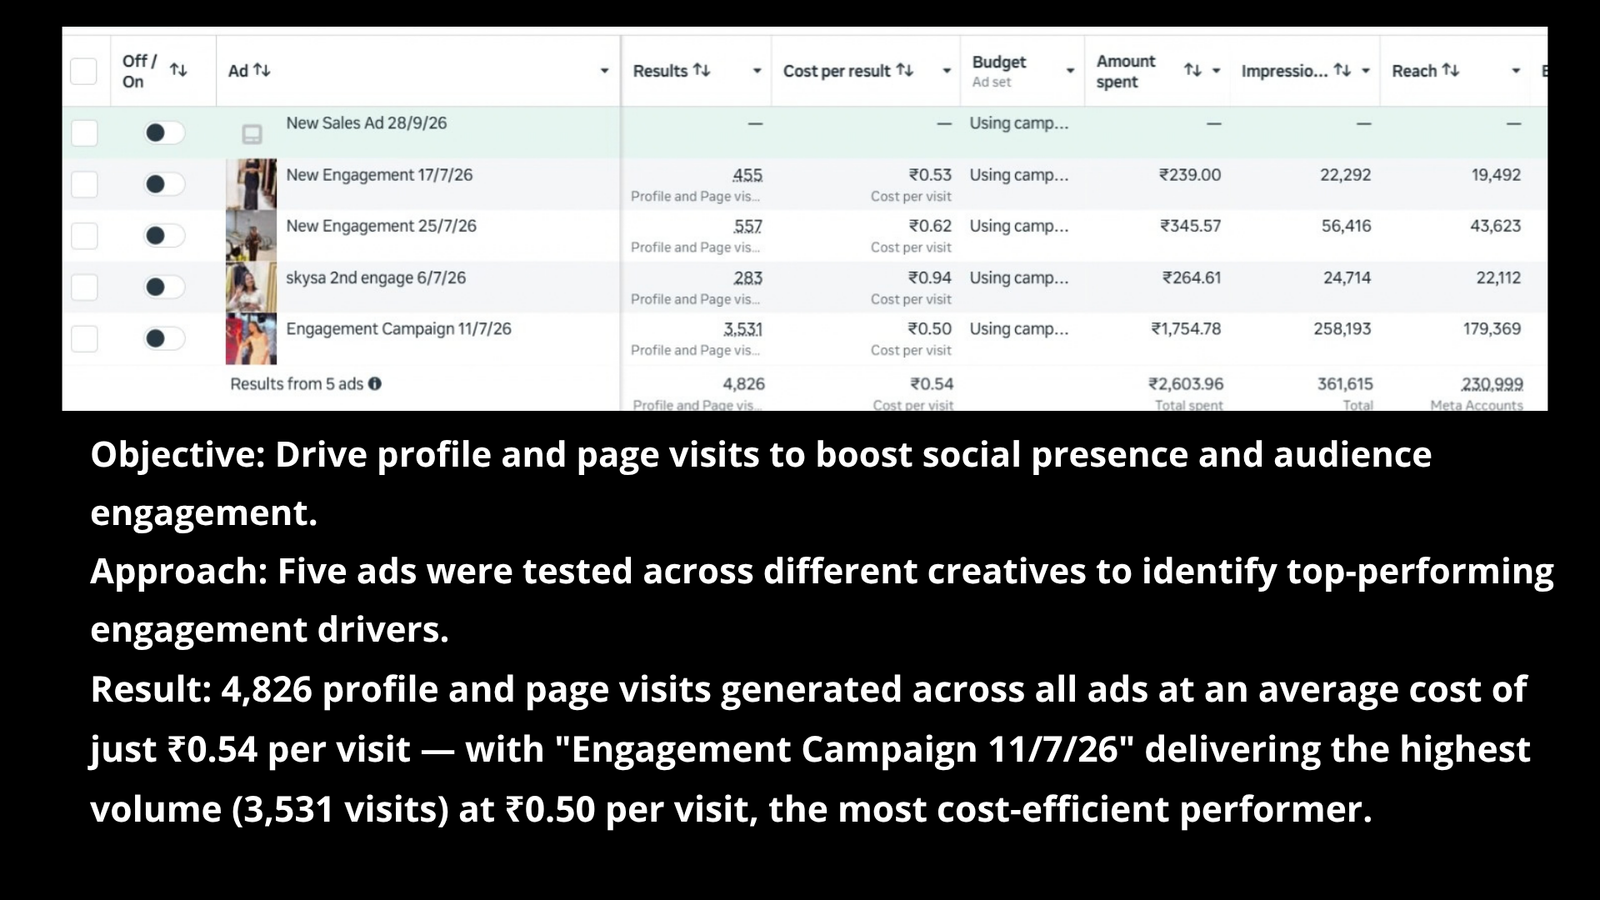Click the placeholder image icon for New Sales Ad
This screenshot has height=900, width=1600.
252,134
